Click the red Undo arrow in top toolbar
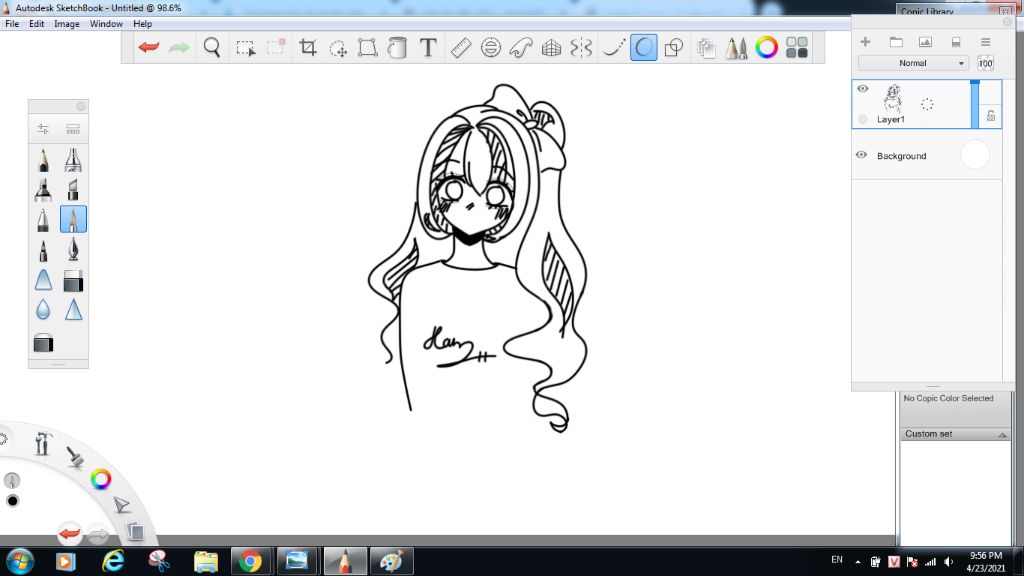This screenshot has height=576, width=1024. [x=149, y=47]
